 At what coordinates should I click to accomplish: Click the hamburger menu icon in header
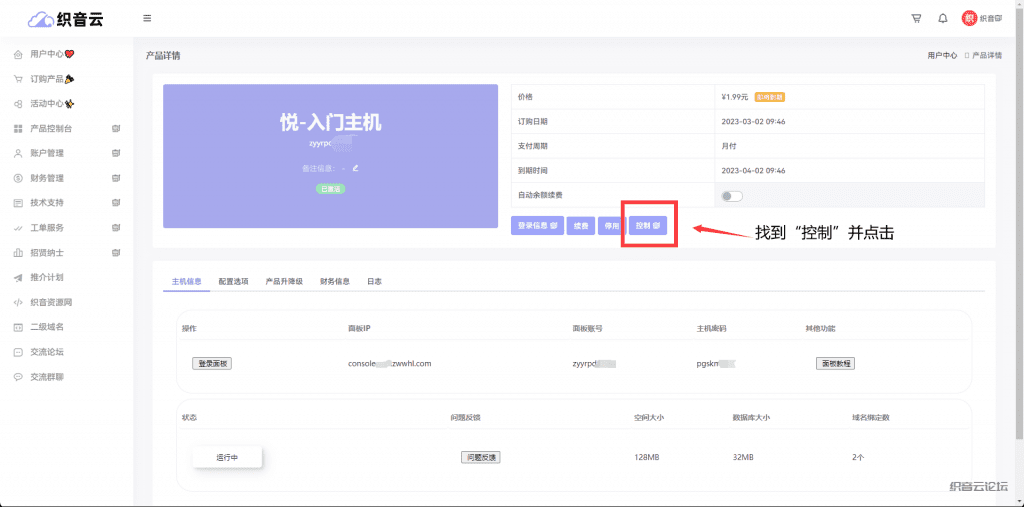point(147,18)
